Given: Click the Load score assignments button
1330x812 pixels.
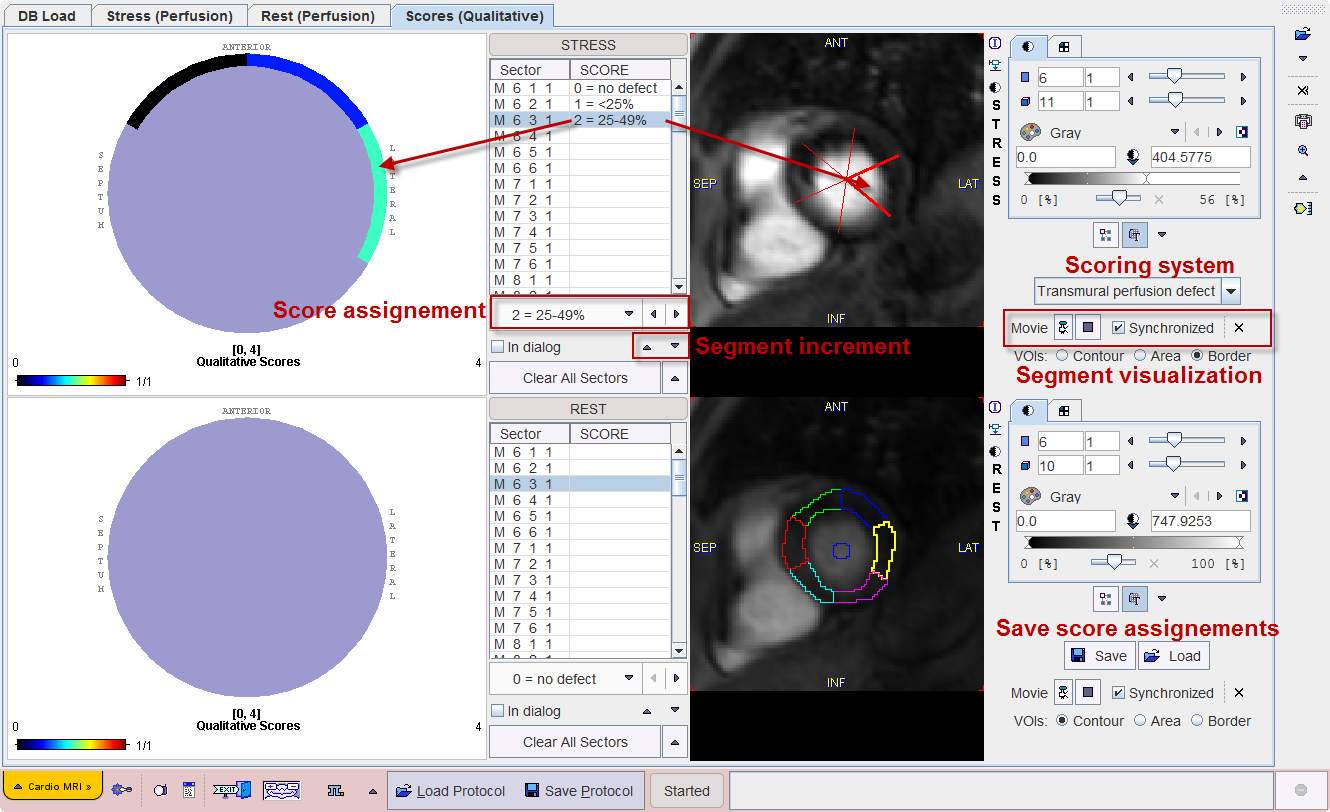Looking at the screenshot, I should 1174,656.
